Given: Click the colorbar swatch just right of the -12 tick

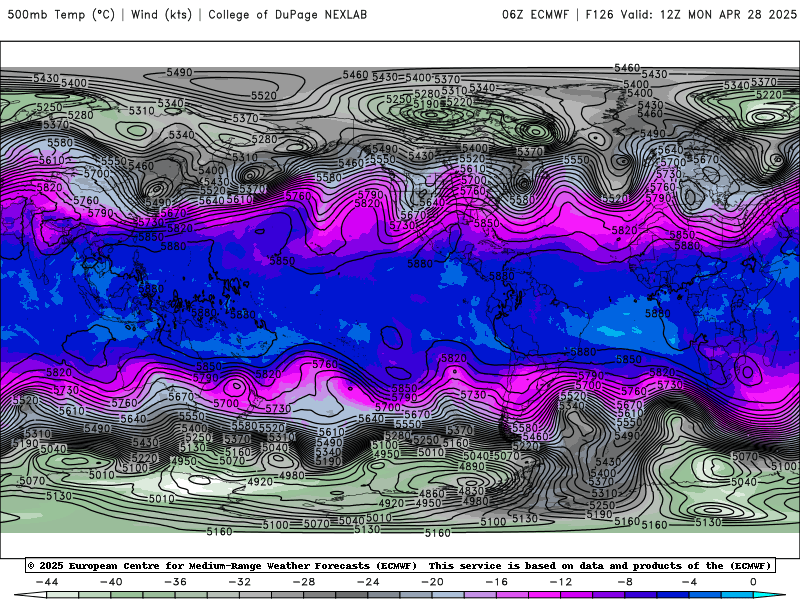Looking at the screenshot, I should 577,595.
